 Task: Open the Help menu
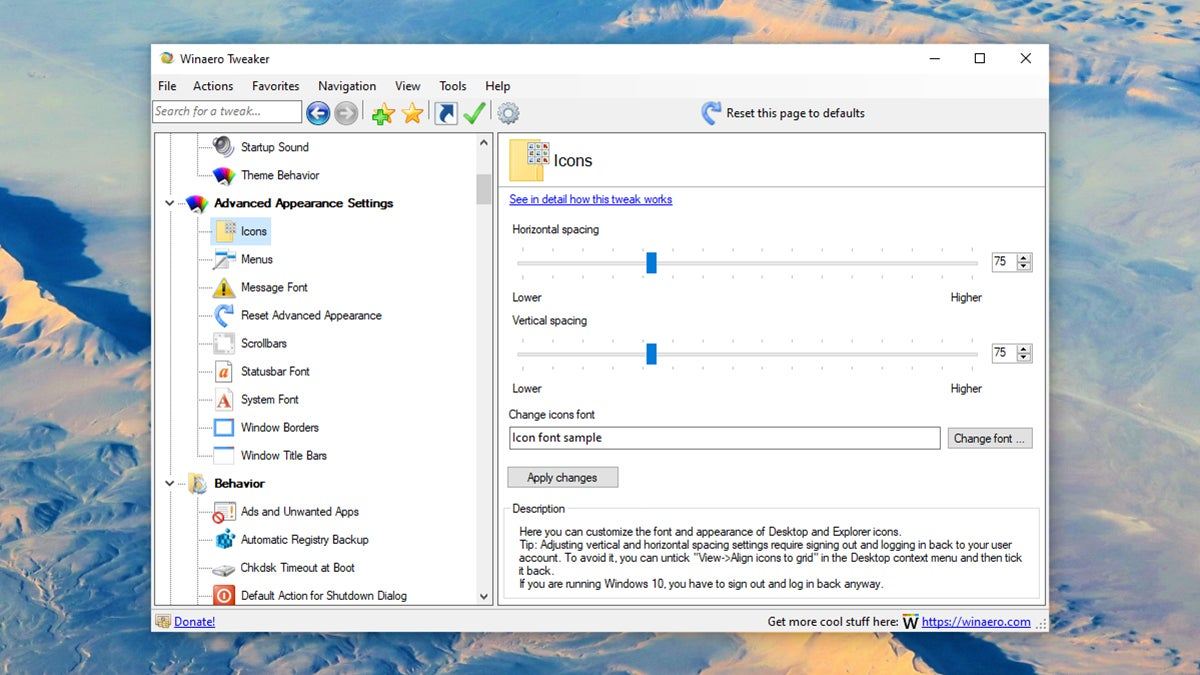[498, 86]
